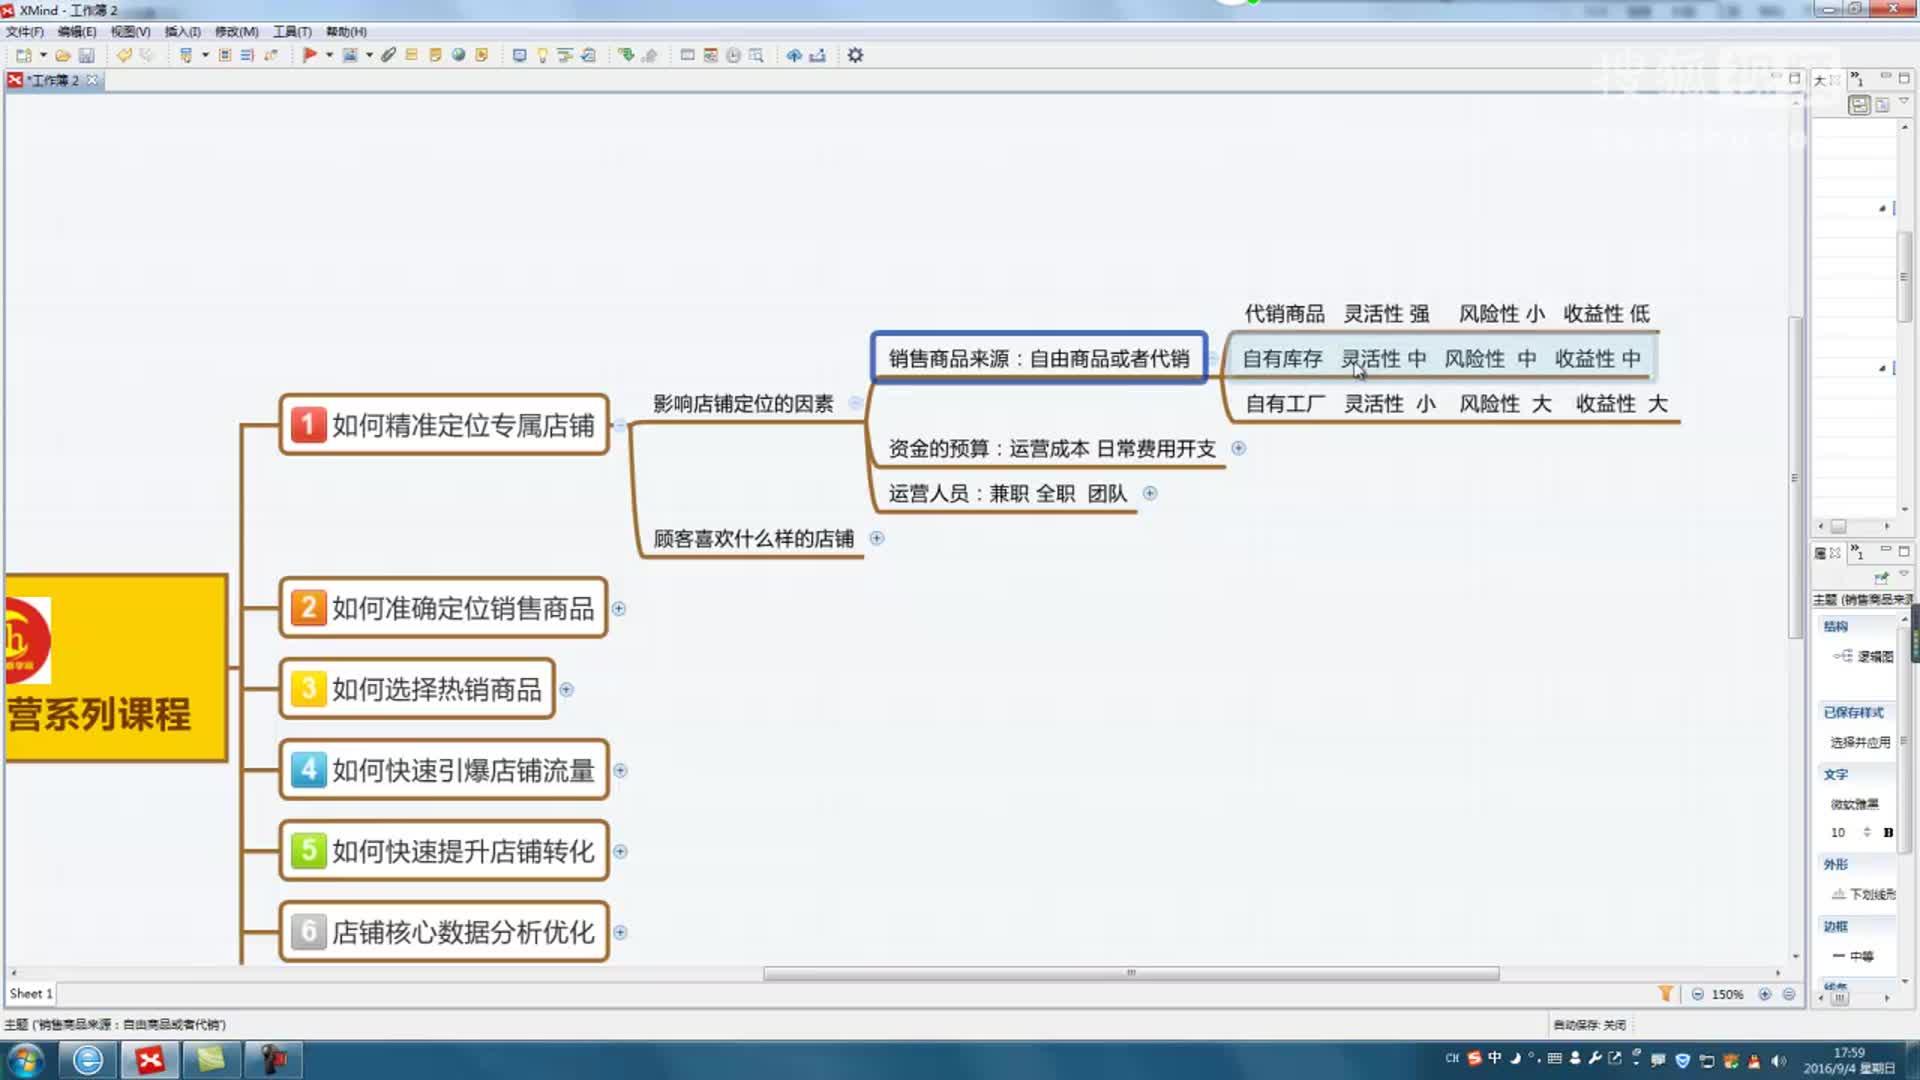This screenshot has height=1080, width=1920.
Task: Increase font size with the 10 stepper
Action: [x=1868, y=828]
